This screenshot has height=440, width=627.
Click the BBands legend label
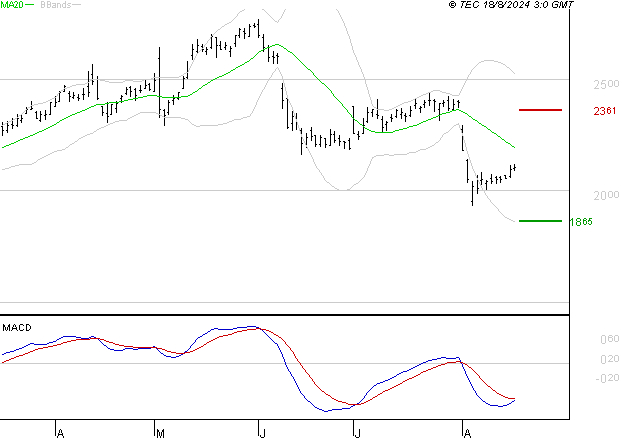(55, 4)
